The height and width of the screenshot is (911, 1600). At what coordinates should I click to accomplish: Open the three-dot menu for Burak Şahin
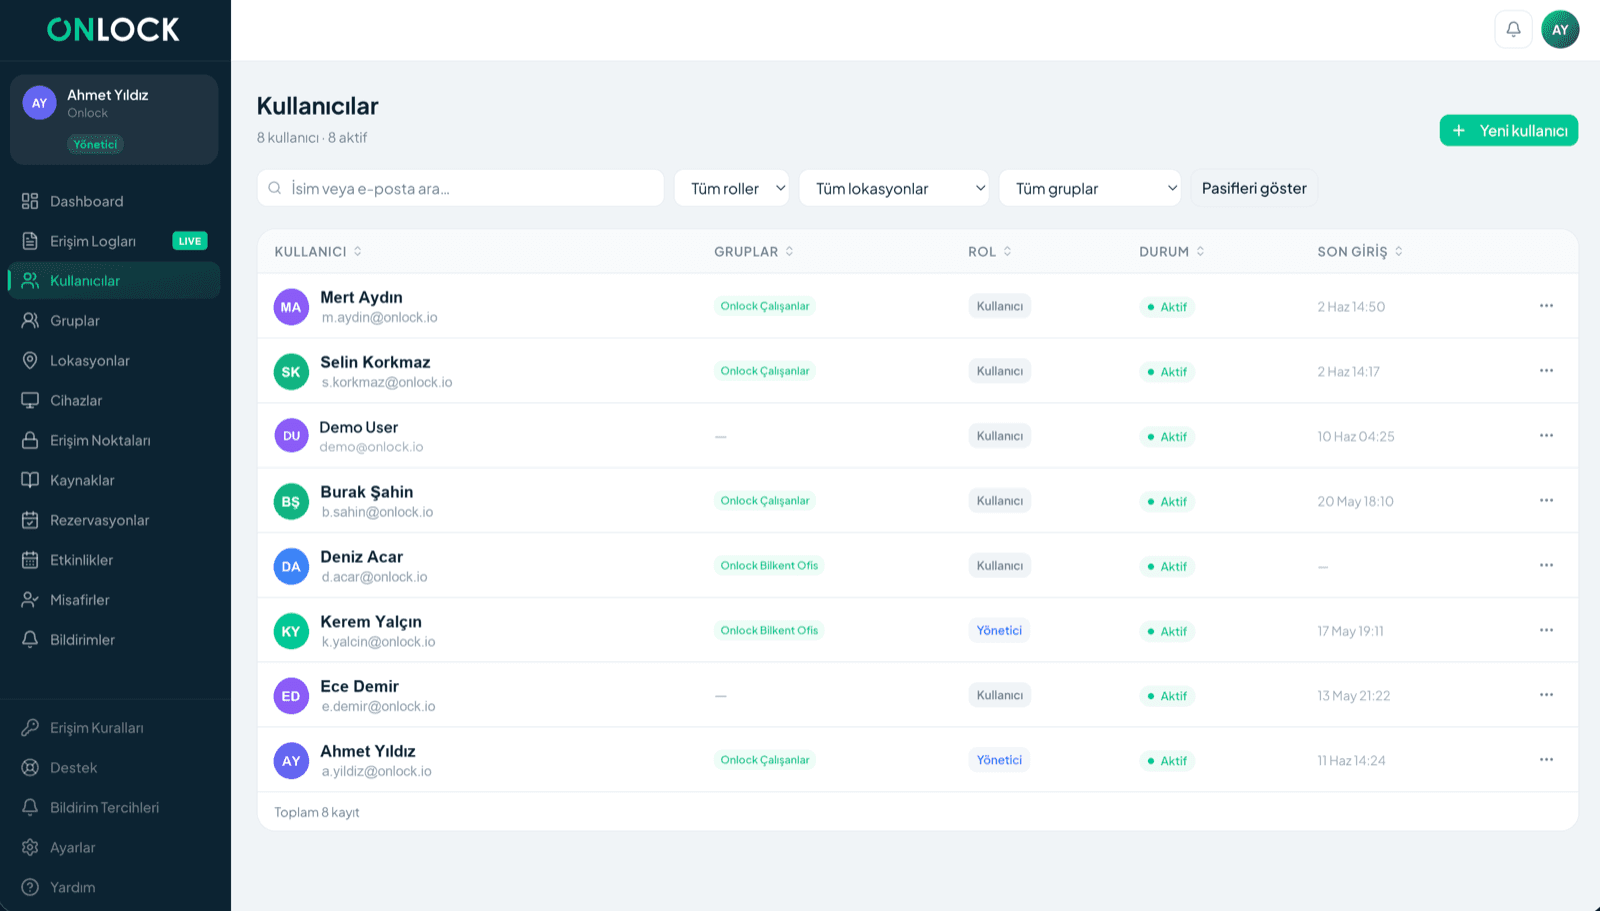1546,500
